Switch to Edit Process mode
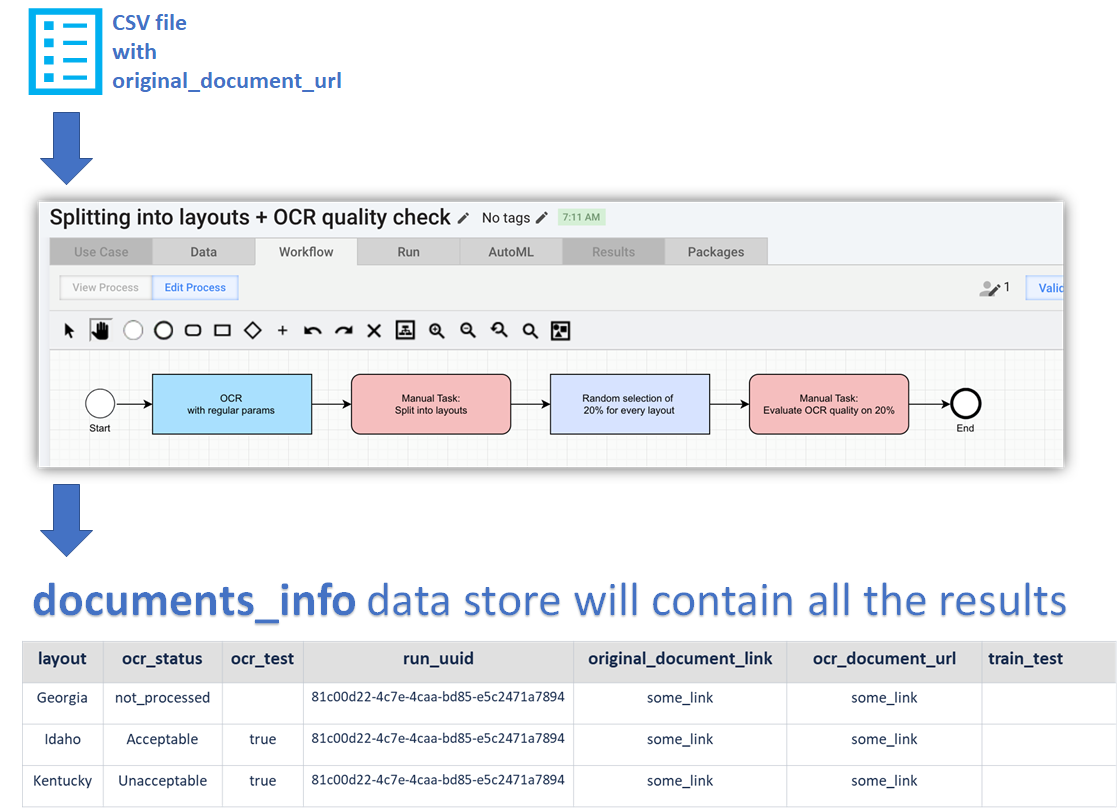Screen dimensions: 1117x808 [195, 287]
